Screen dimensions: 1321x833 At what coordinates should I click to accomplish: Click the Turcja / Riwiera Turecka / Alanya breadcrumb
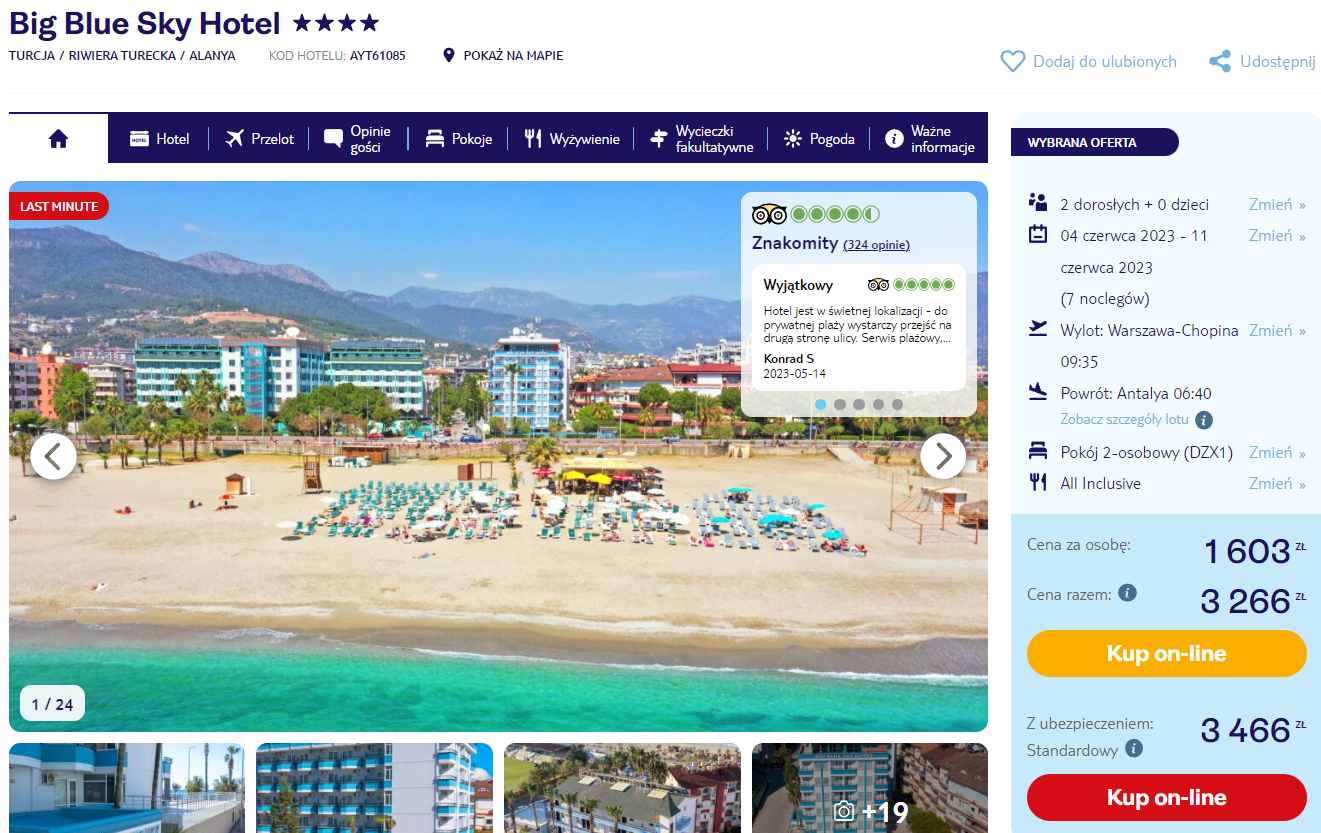tap(122, 56)
